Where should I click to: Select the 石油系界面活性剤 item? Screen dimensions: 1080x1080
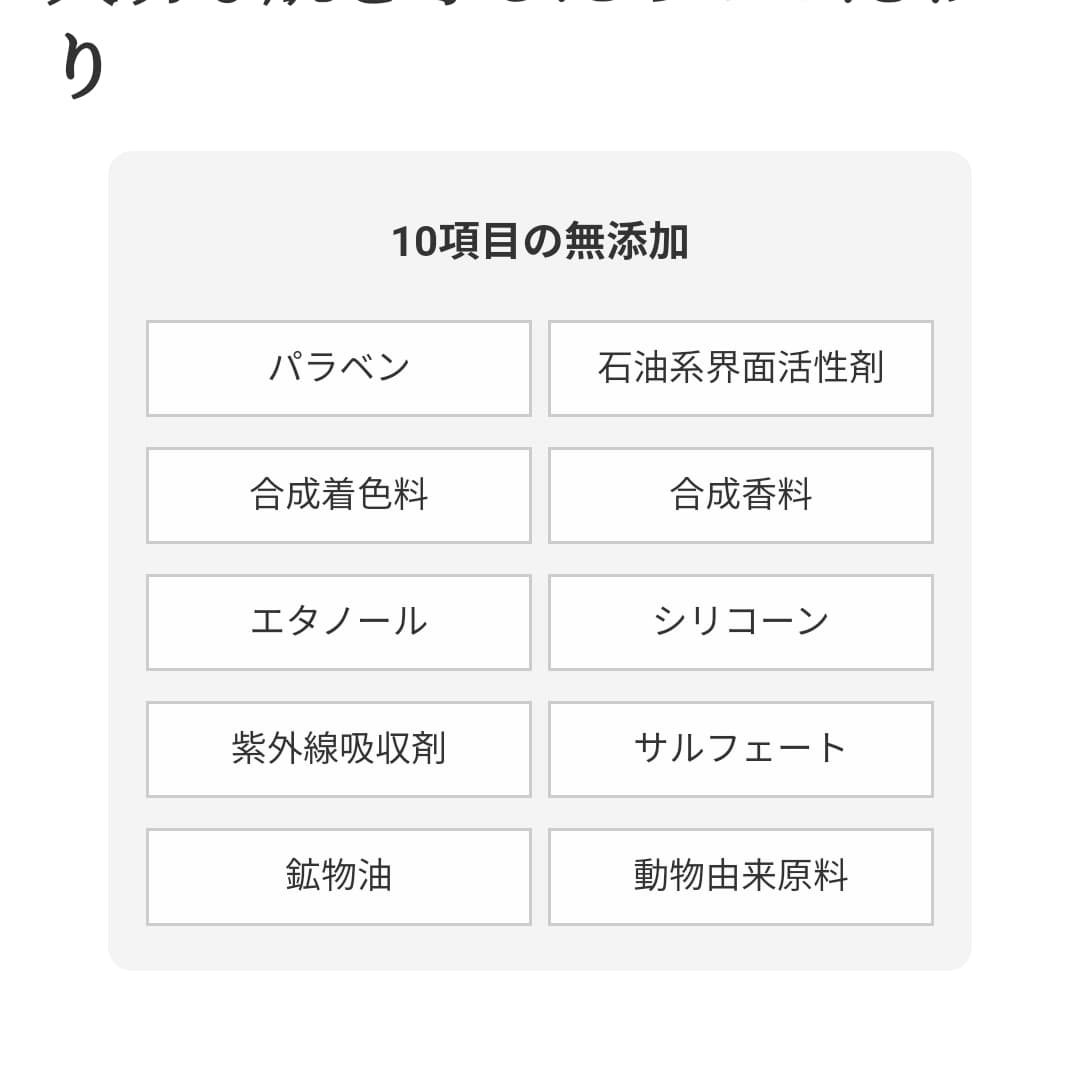click(740, 368)
